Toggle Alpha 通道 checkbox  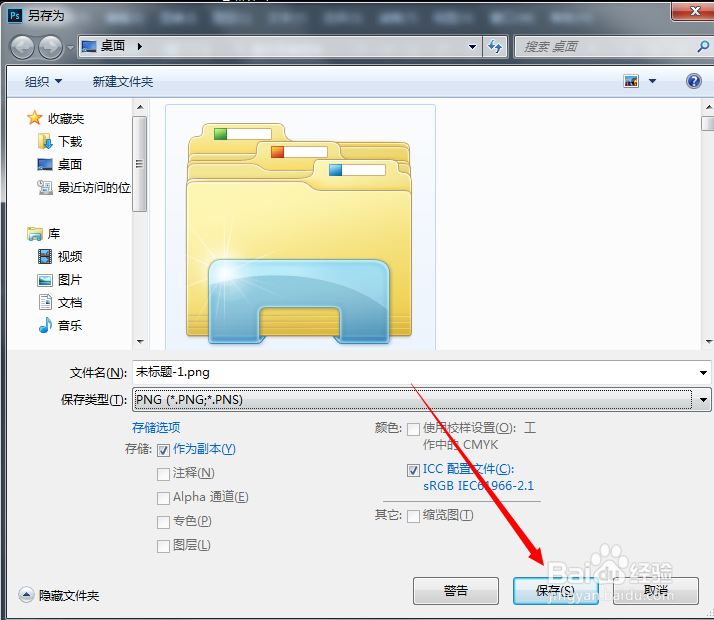[163, 498]
